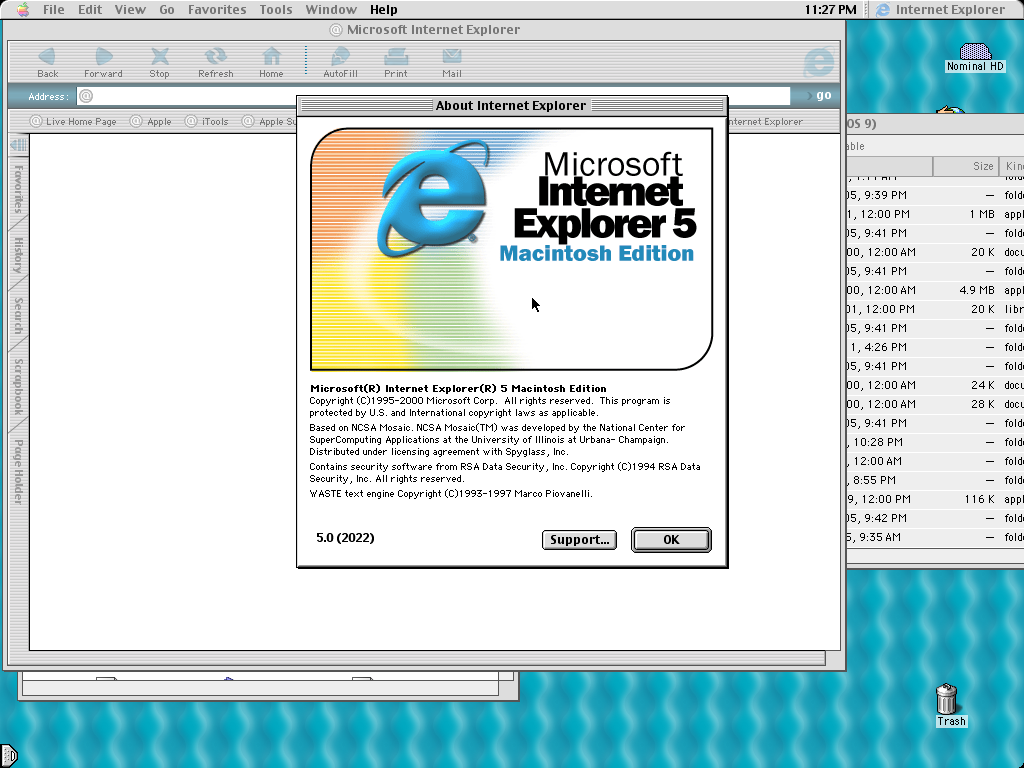
Task: Open the Go menu
Action: coord(167,10)
